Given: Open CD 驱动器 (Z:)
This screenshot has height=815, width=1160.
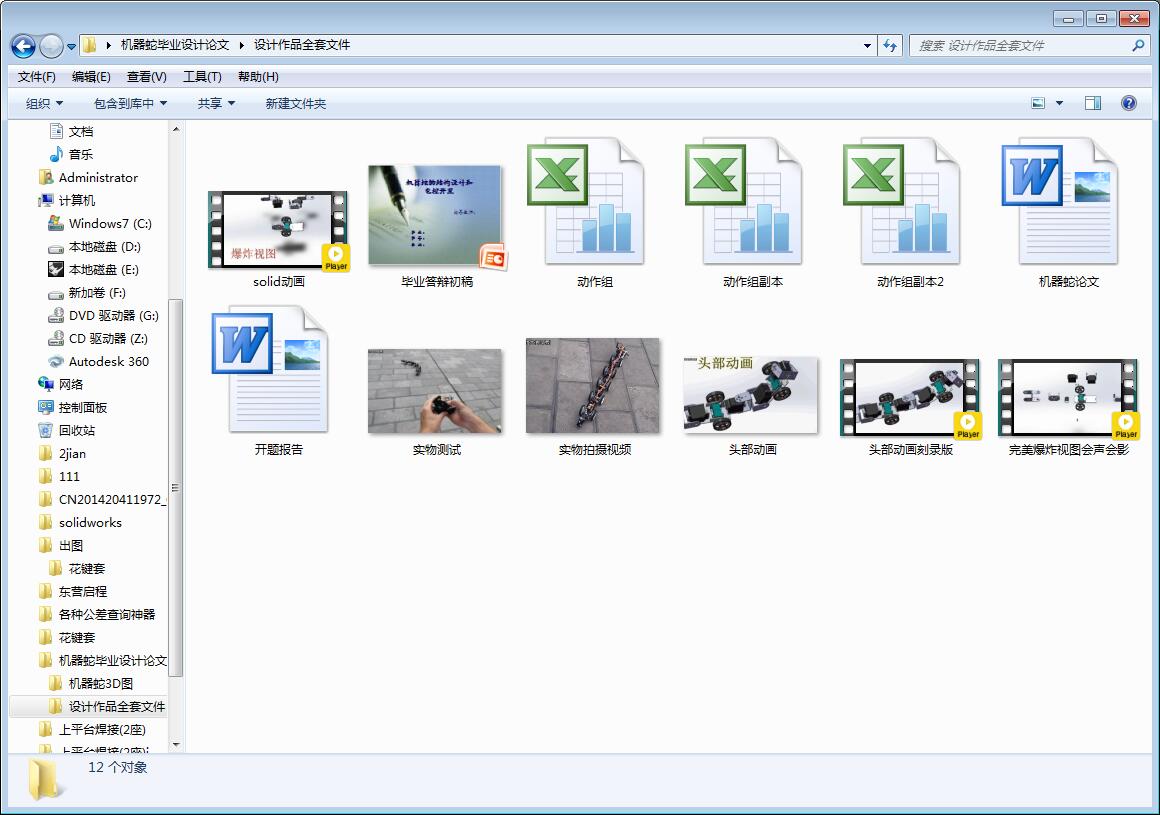Looking at the screenshot, I should 108,339.
